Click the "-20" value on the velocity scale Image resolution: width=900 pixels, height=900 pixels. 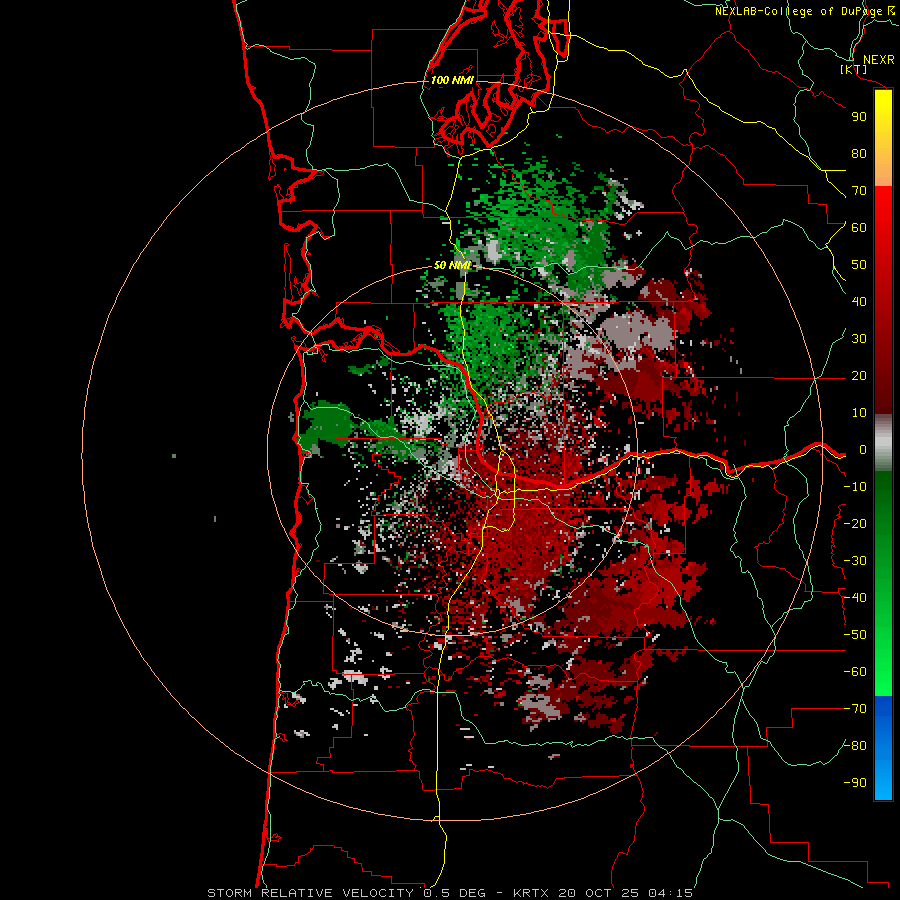coord(855,524)
